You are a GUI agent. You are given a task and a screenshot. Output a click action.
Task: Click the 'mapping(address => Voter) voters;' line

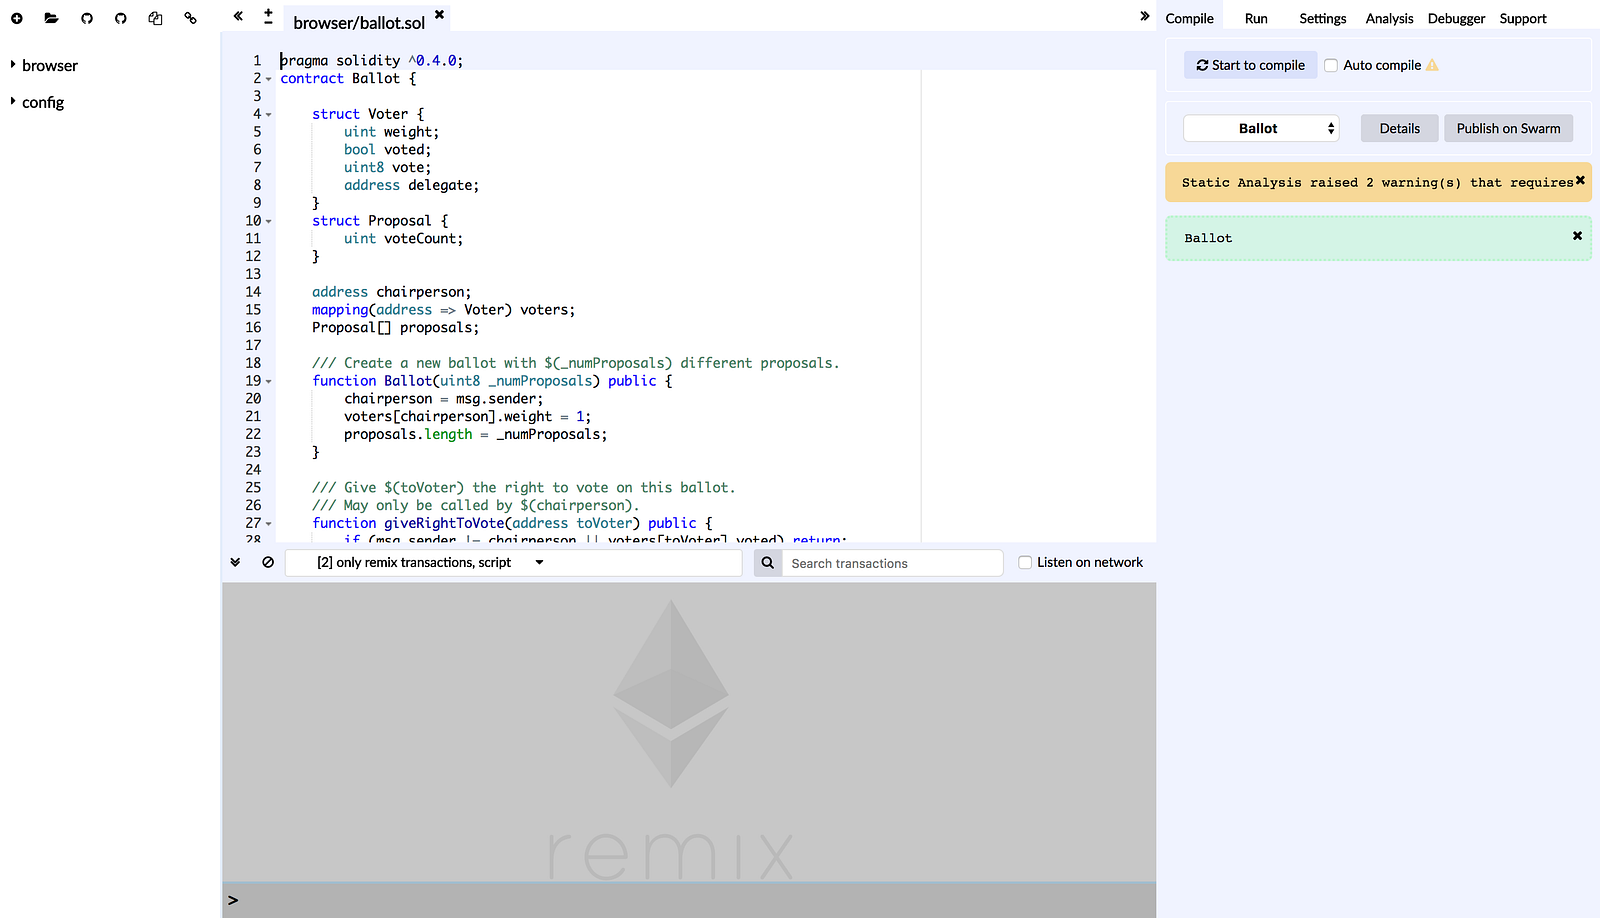tap(444, 310)
